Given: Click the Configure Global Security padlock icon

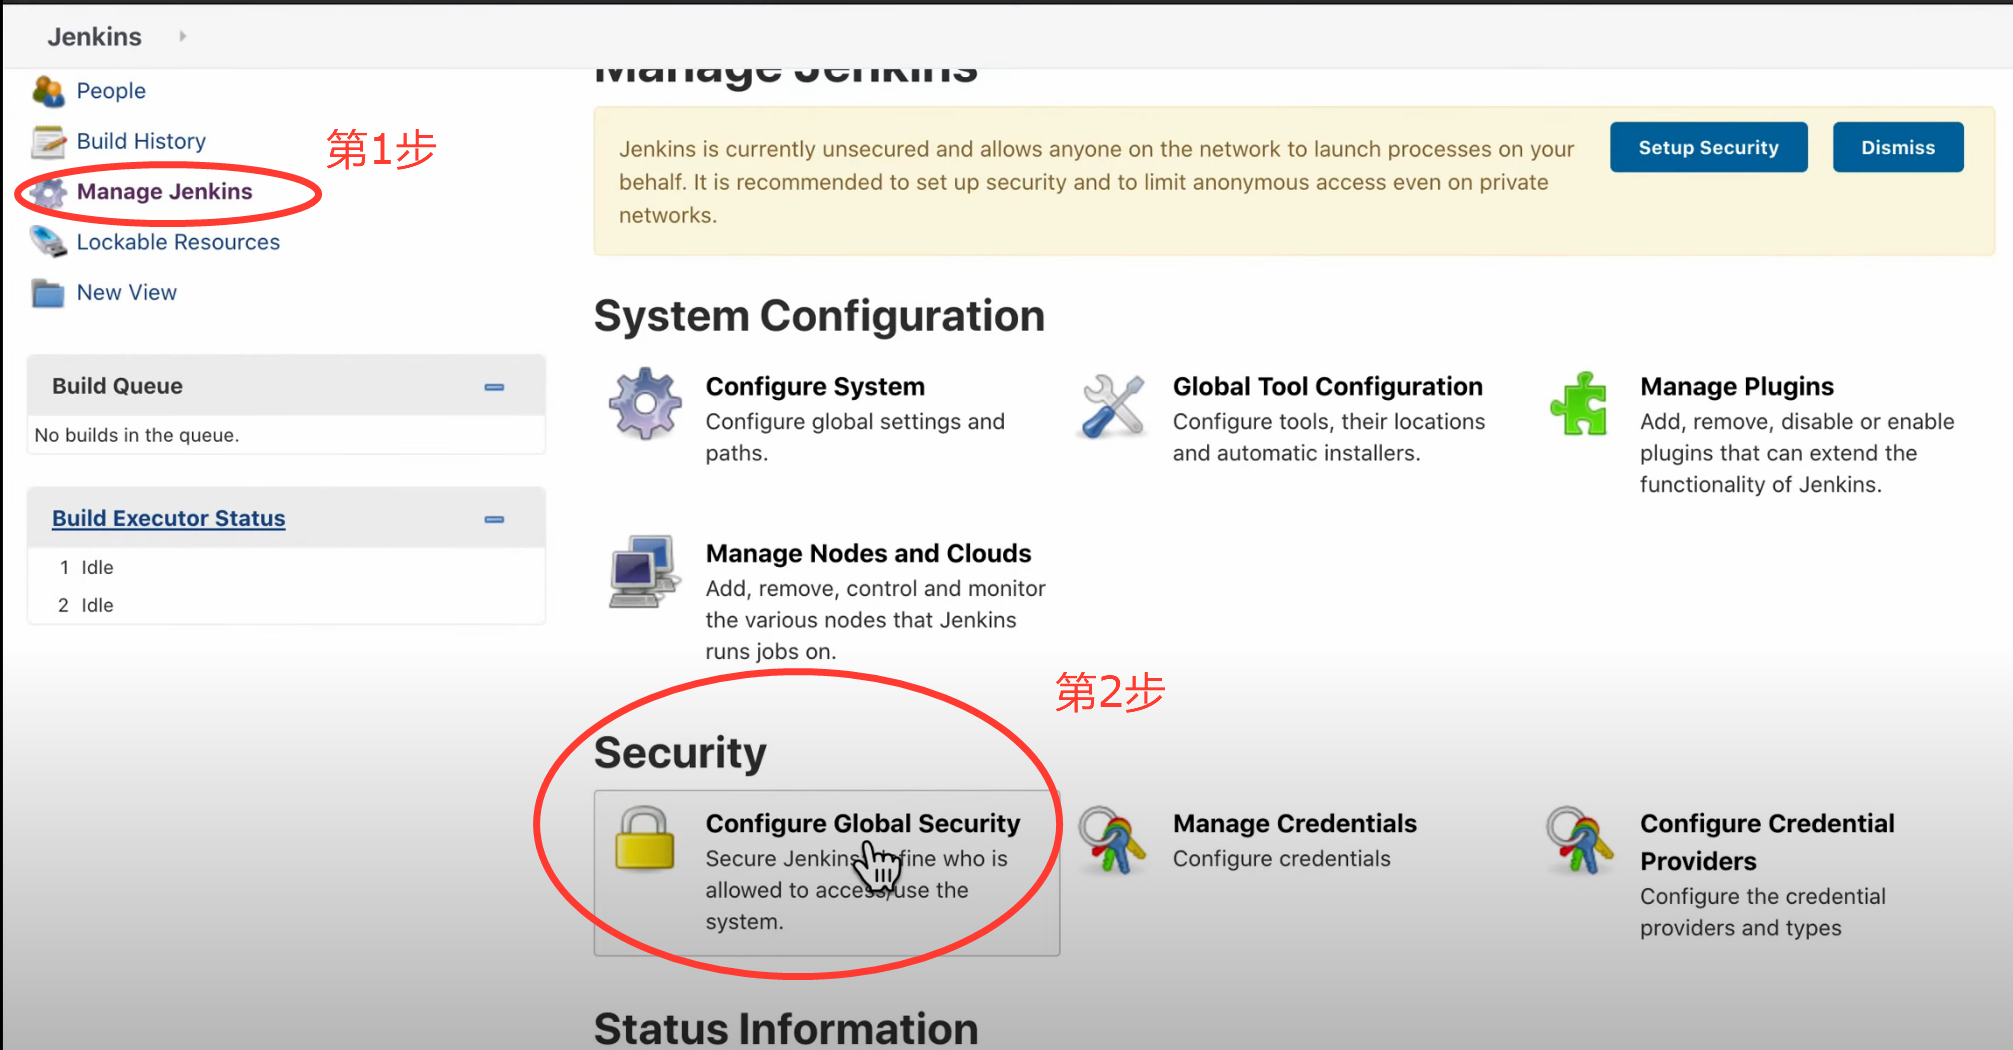Looking at the screenshot, I should (x=644, y=838).
